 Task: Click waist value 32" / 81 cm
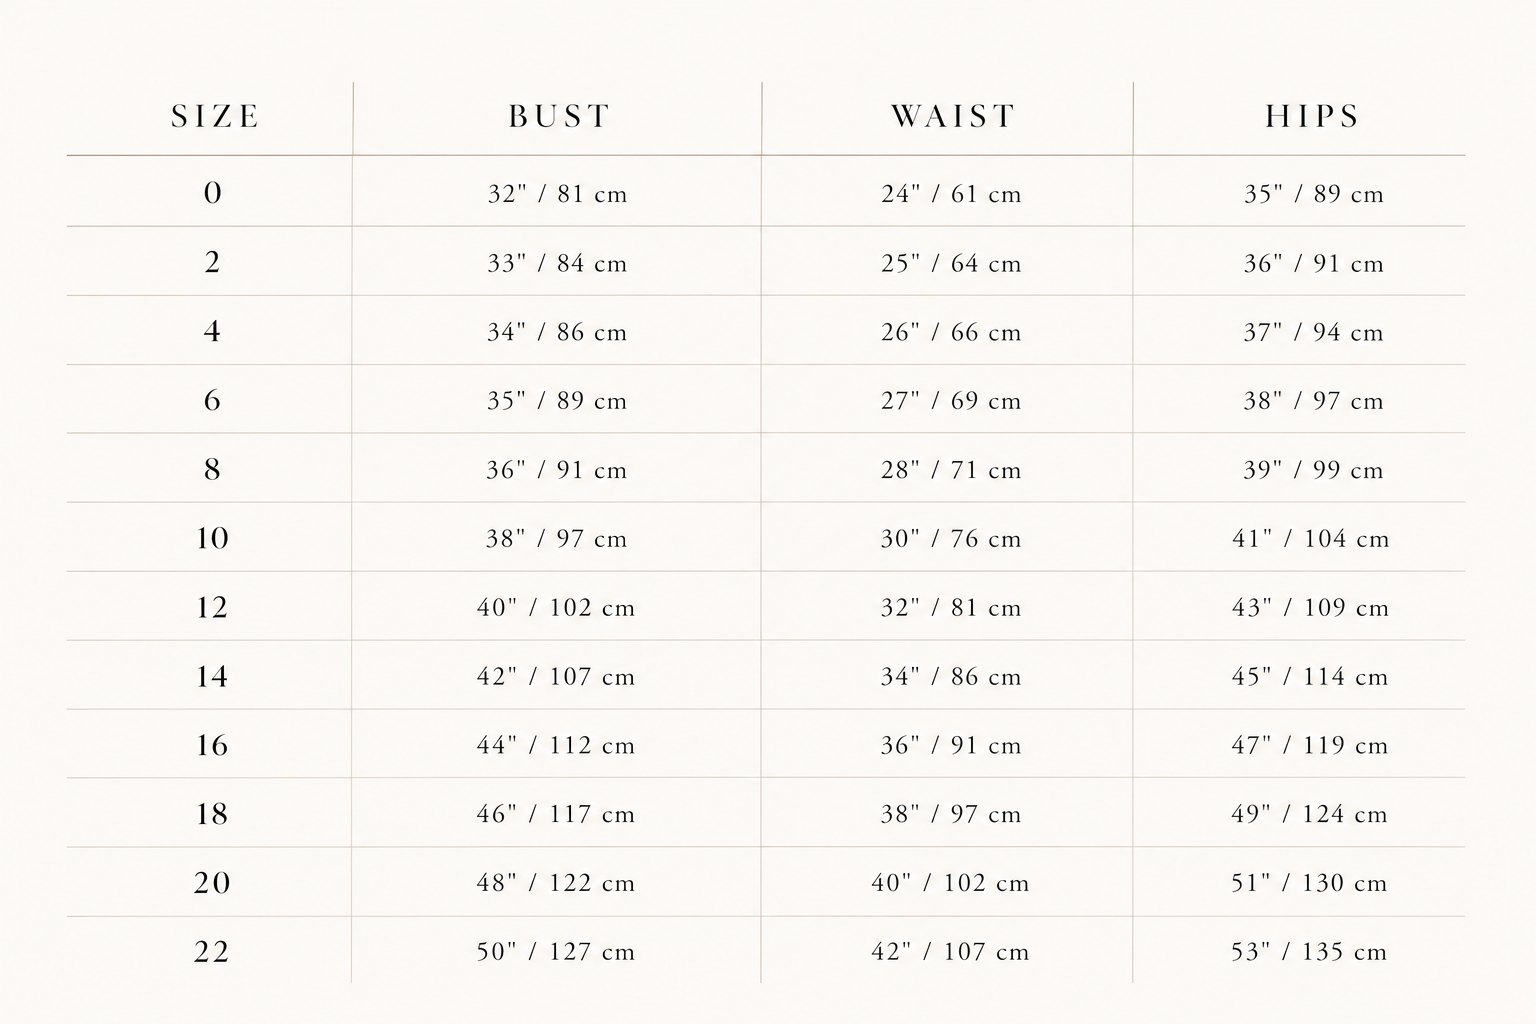point(951,608)
